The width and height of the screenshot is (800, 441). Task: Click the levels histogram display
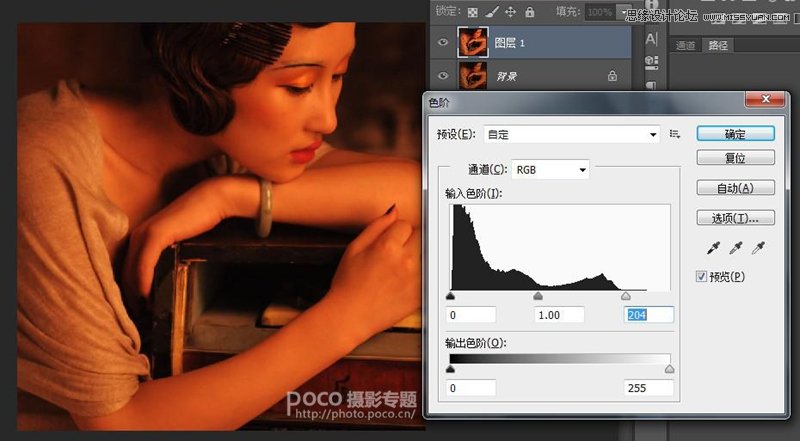(560, 248)
